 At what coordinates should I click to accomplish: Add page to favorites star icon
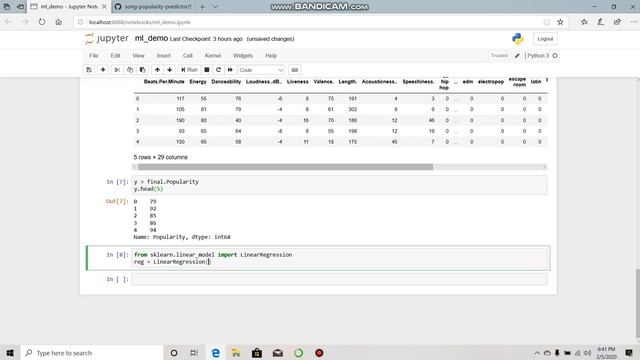(x=560, y=22)
